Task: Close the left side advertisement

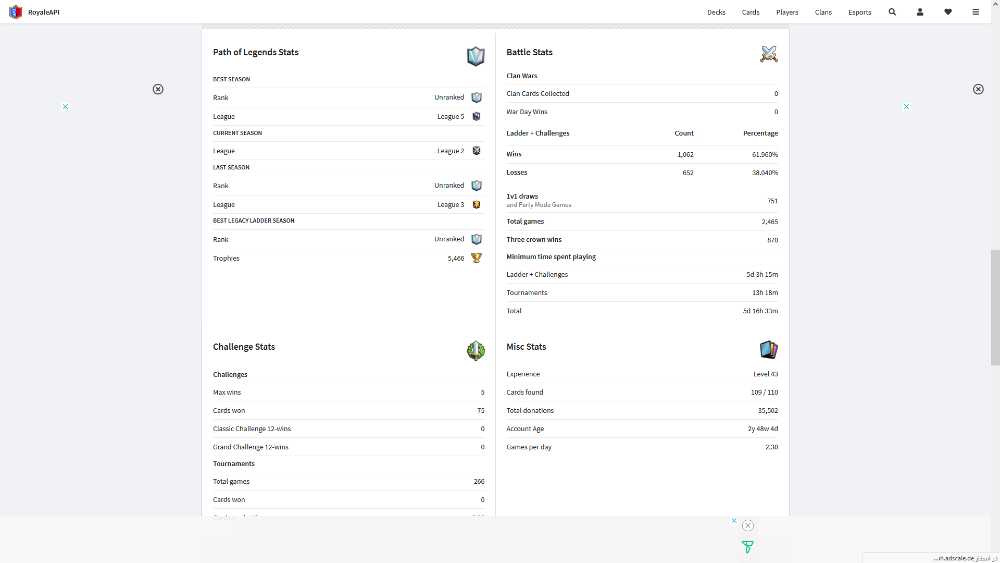Action: [158, 89]
